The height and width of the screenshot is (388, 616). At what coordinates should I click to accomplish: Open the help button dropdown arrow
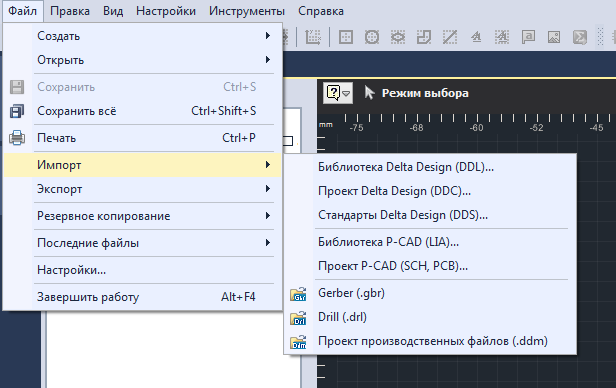coord(346,93)
